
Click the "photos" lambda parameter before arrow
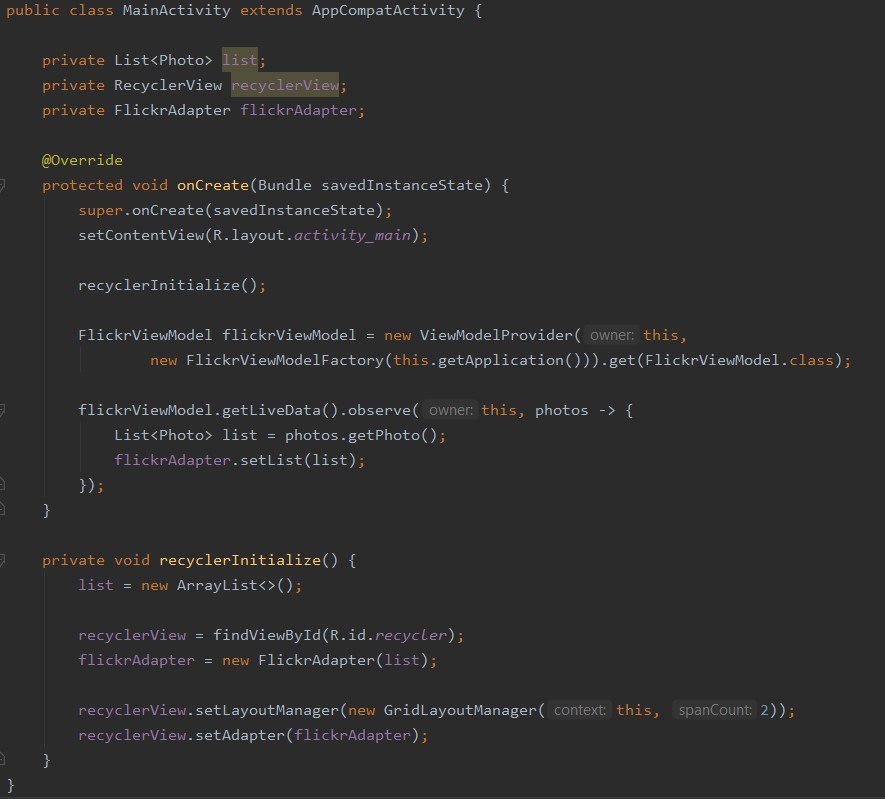(x=562, y=410)
